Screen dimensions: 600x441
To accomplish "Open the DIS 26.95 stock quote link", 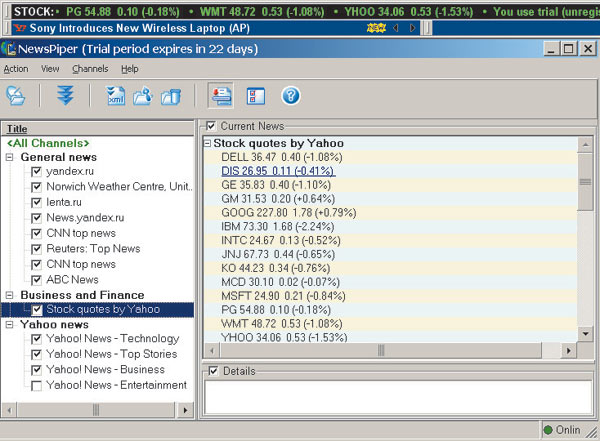I will click(x=277, y=171).
